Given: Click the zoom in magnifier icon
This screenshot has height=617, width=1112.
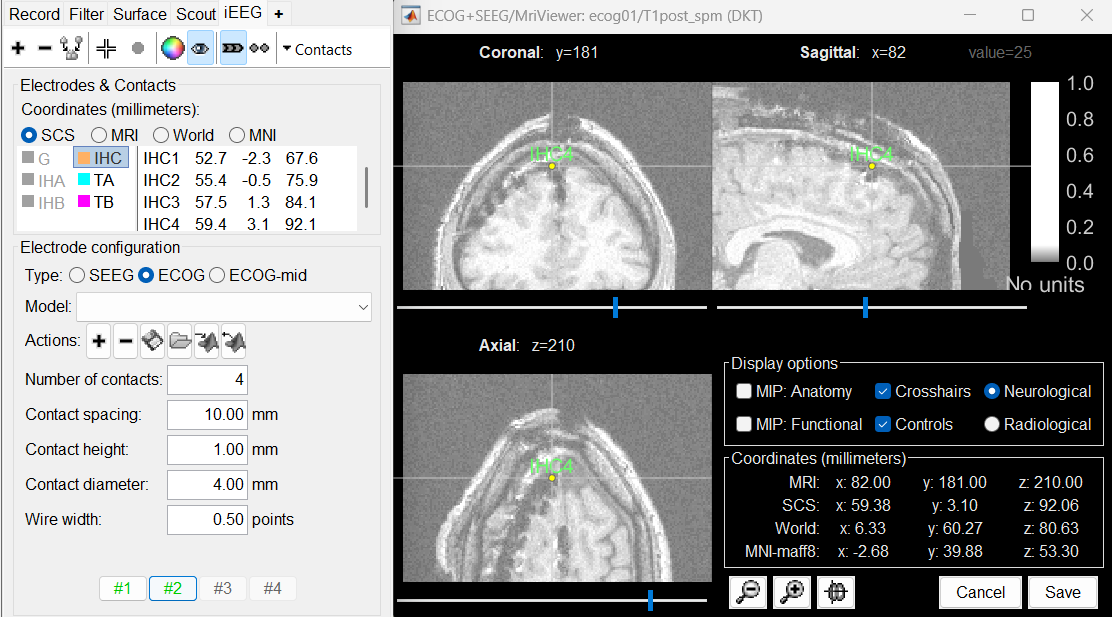Looking at the screenshot, I should [792, 592].
